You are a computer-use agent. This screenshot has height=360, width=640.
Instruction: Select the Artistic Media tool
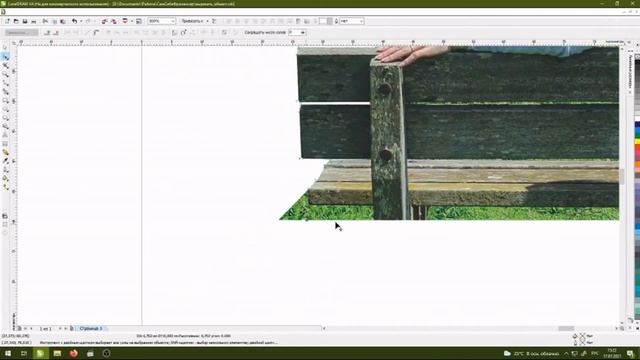point(5,92)
